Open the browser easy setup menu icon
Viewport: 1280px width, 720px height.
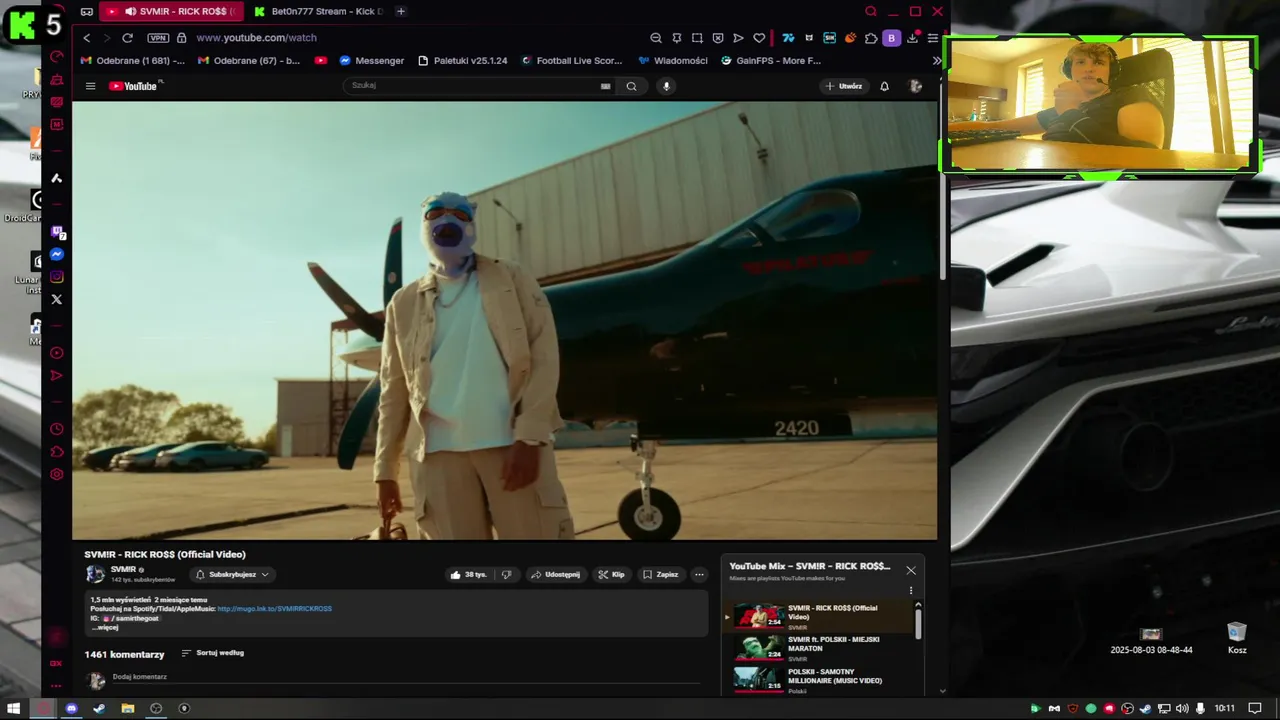click(933, 38)
